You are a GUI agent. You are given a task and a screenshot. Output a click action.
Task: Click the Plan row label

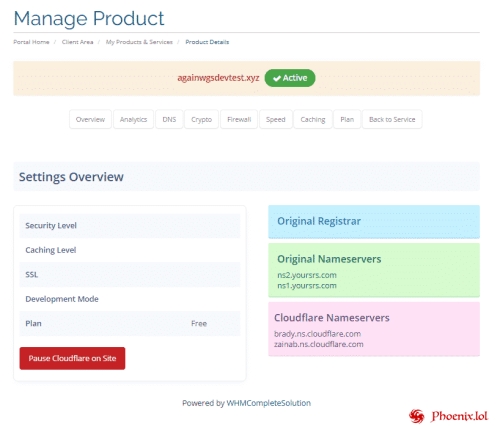click(x=34, y=324)
